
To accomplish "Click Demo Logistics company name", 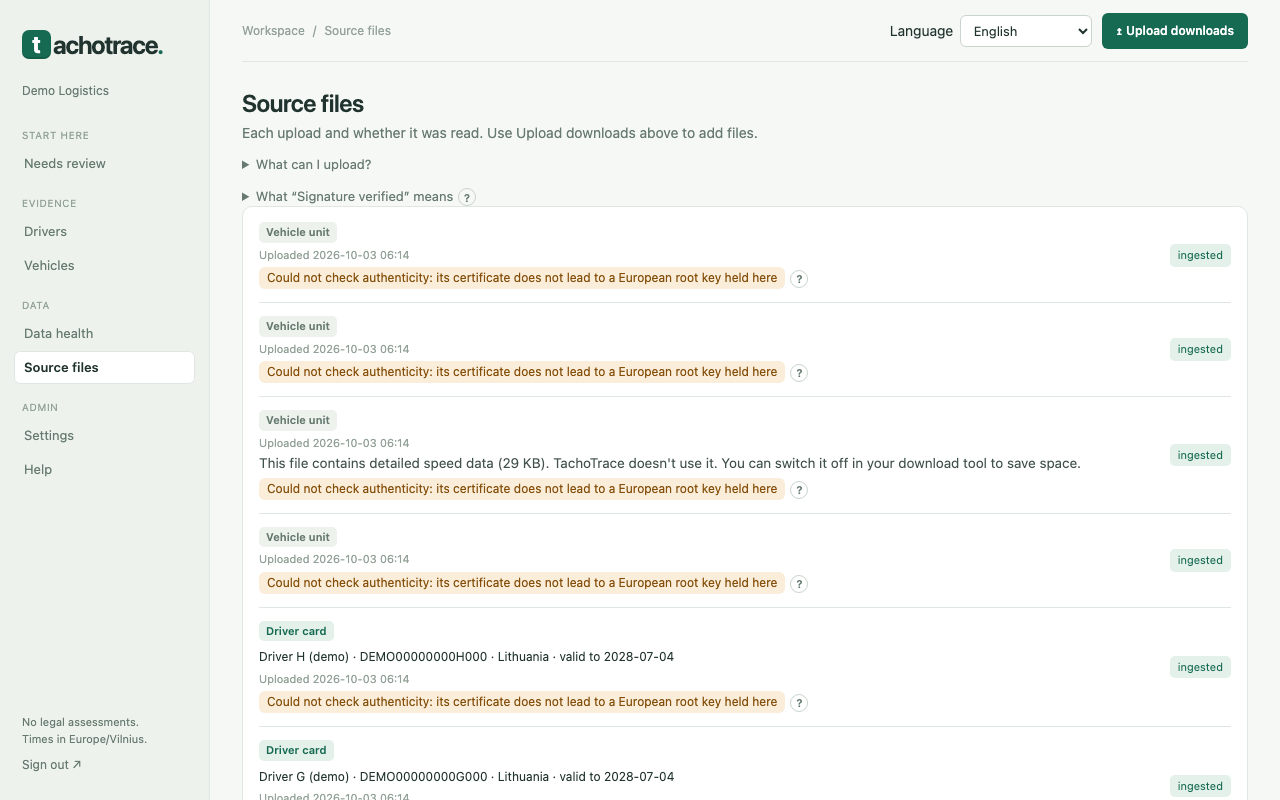I will tap(65, 91).
